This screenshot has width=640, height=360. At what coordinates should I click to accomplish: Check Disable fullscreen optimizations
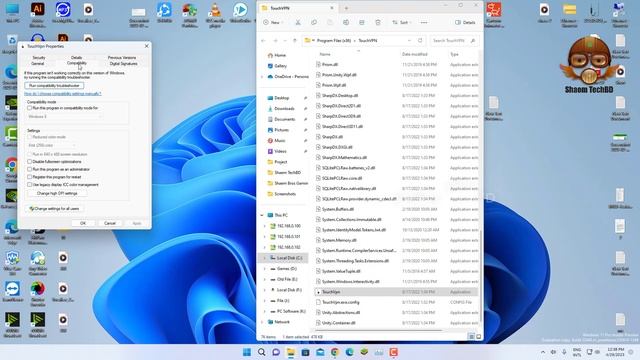[x=29, y=162]
